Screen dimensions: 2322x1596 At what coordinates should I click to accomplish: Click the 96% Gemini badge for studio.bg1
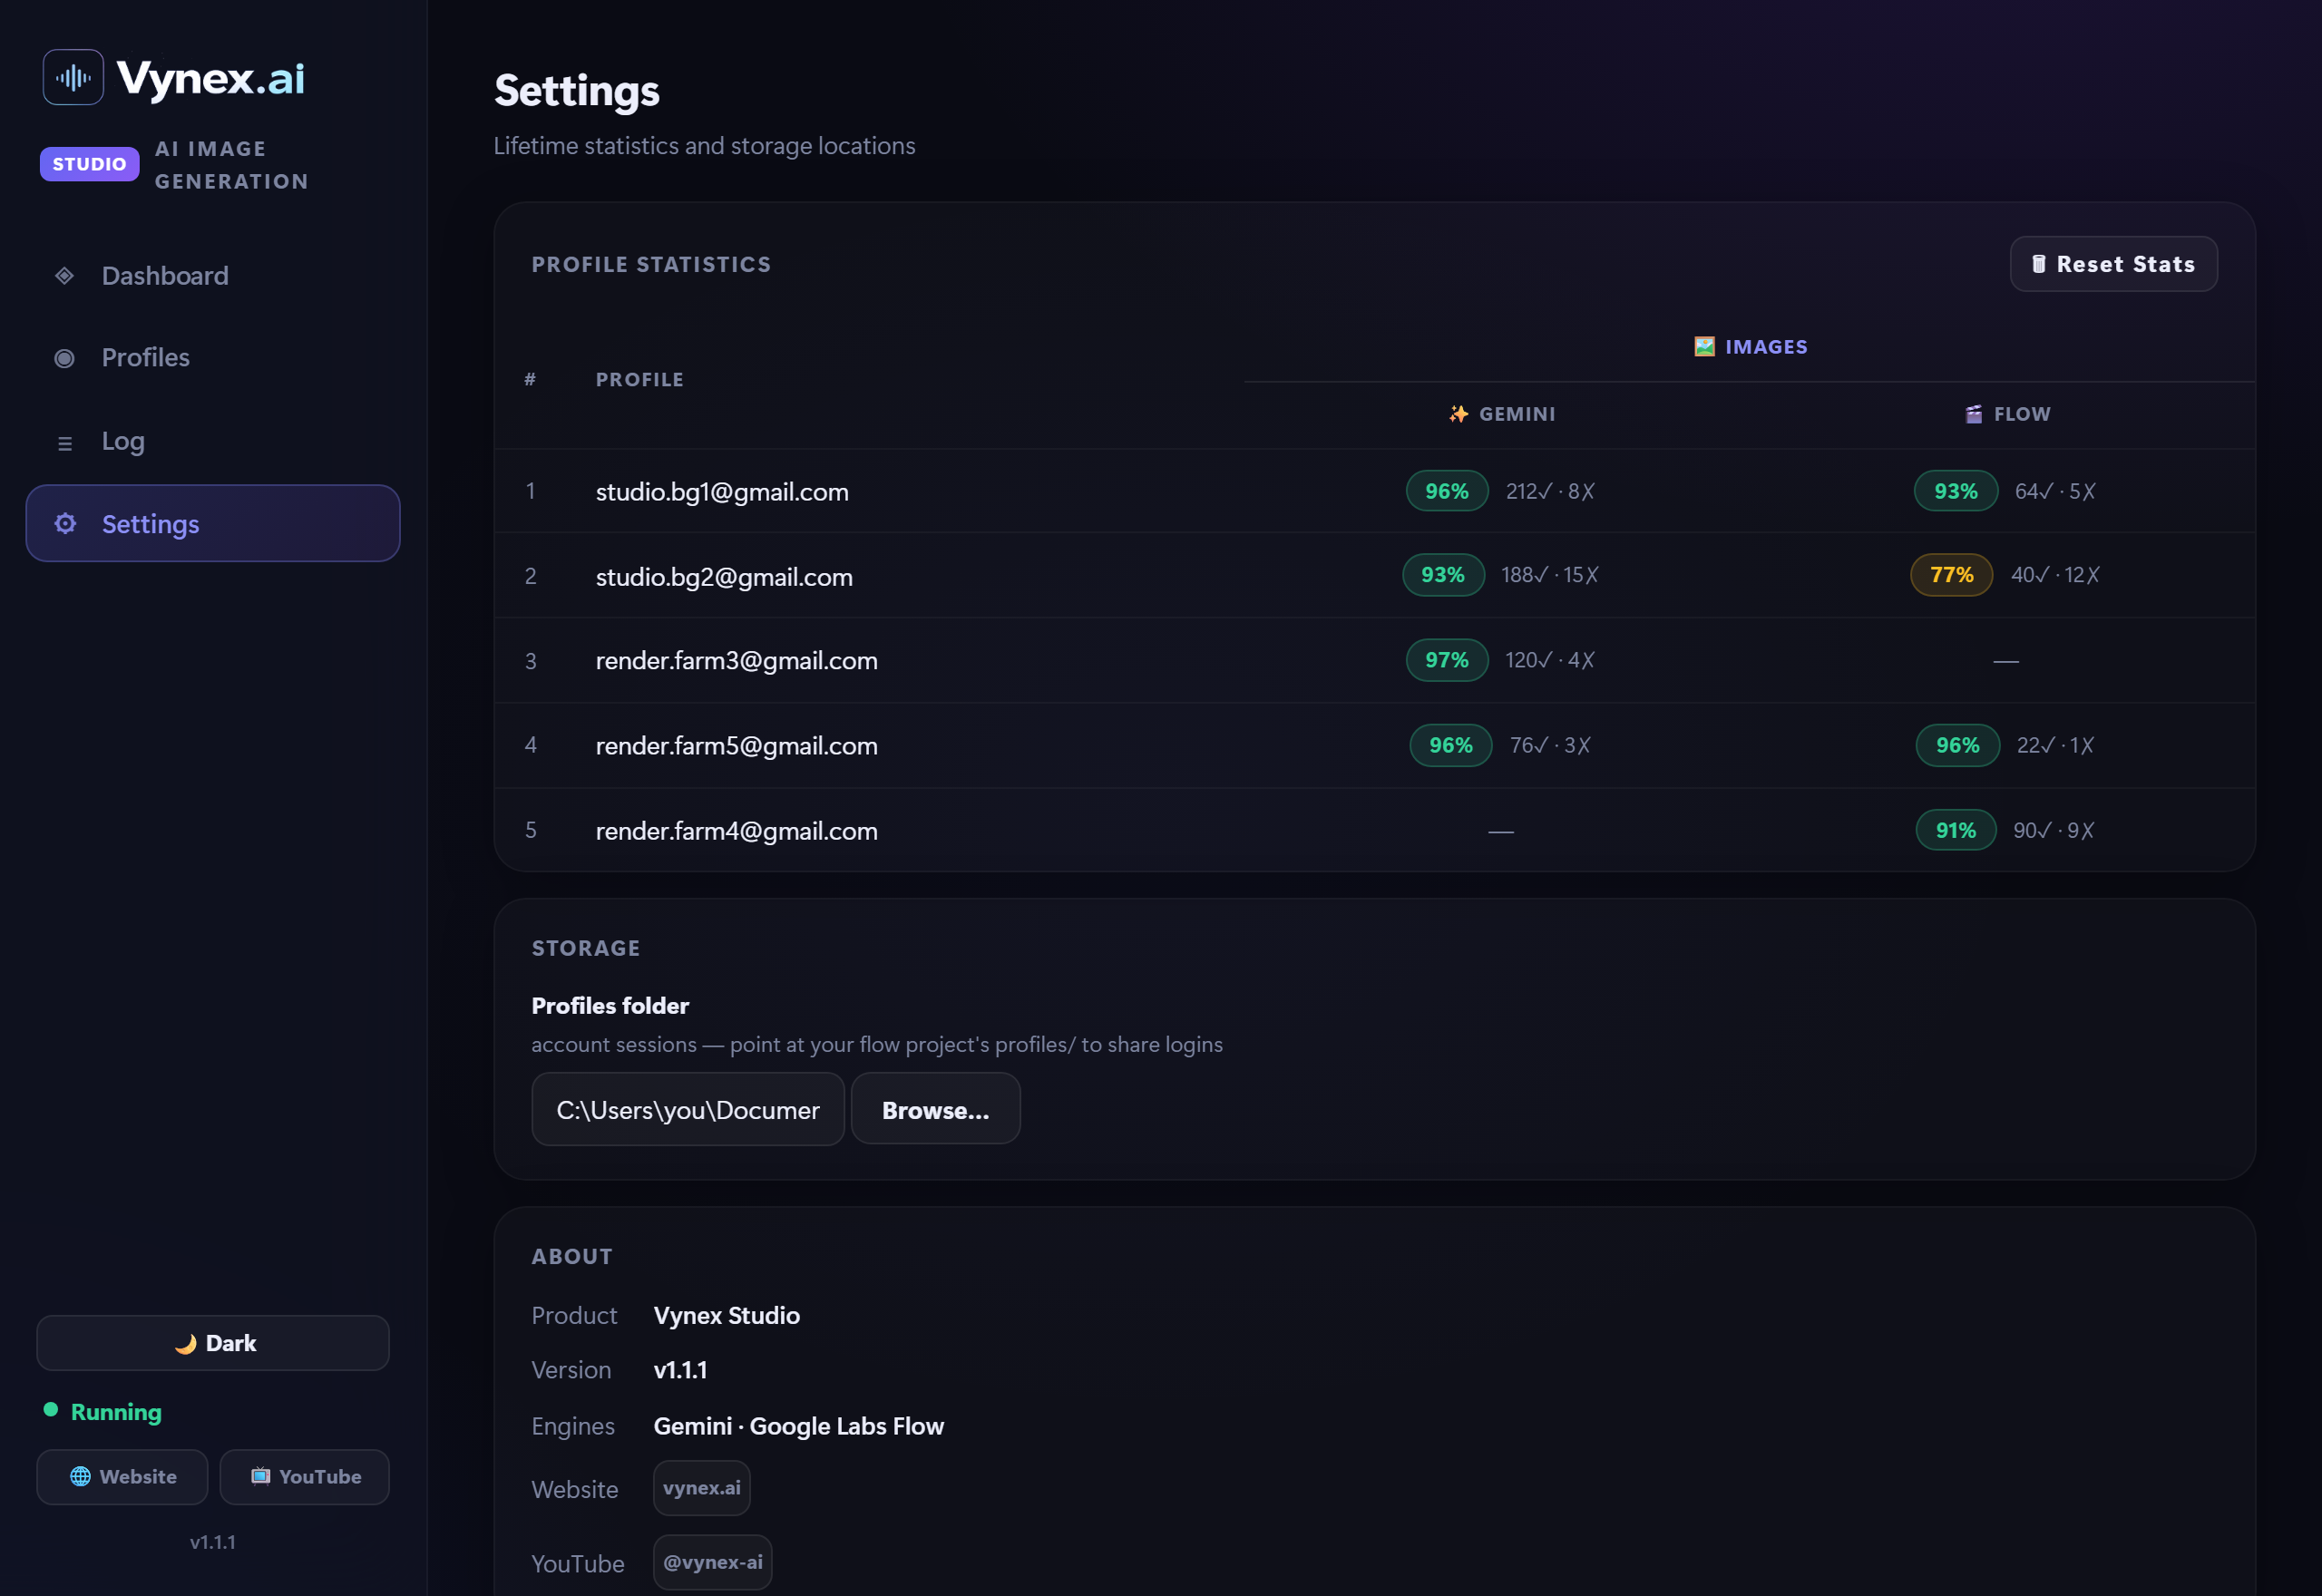1447,491
